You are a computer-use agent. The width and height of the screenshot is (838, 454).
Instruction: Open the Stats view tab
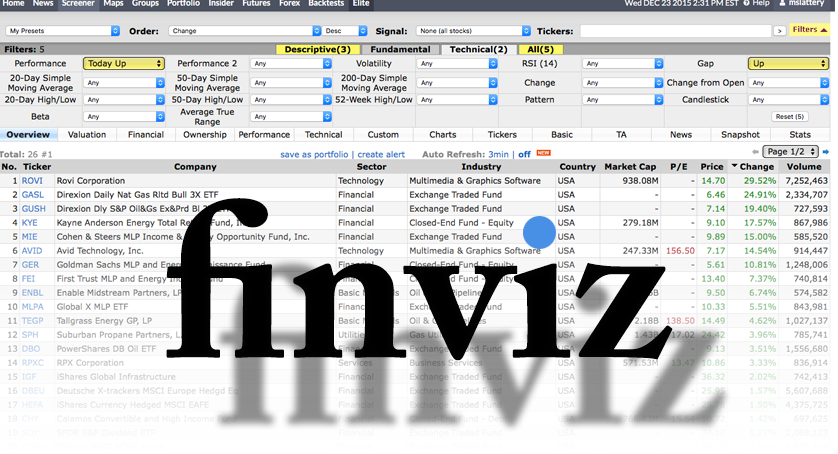[x=800, y=135]
